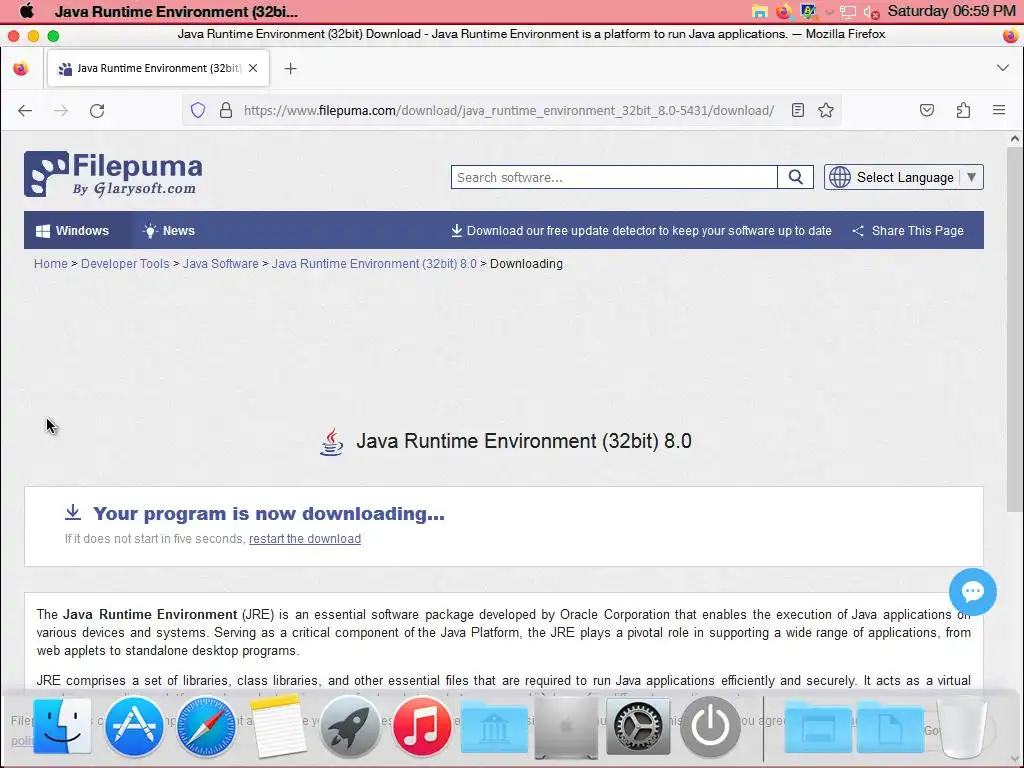
Task: Close the Java Runtime Environment tab
Action: (x=253, y=68)
